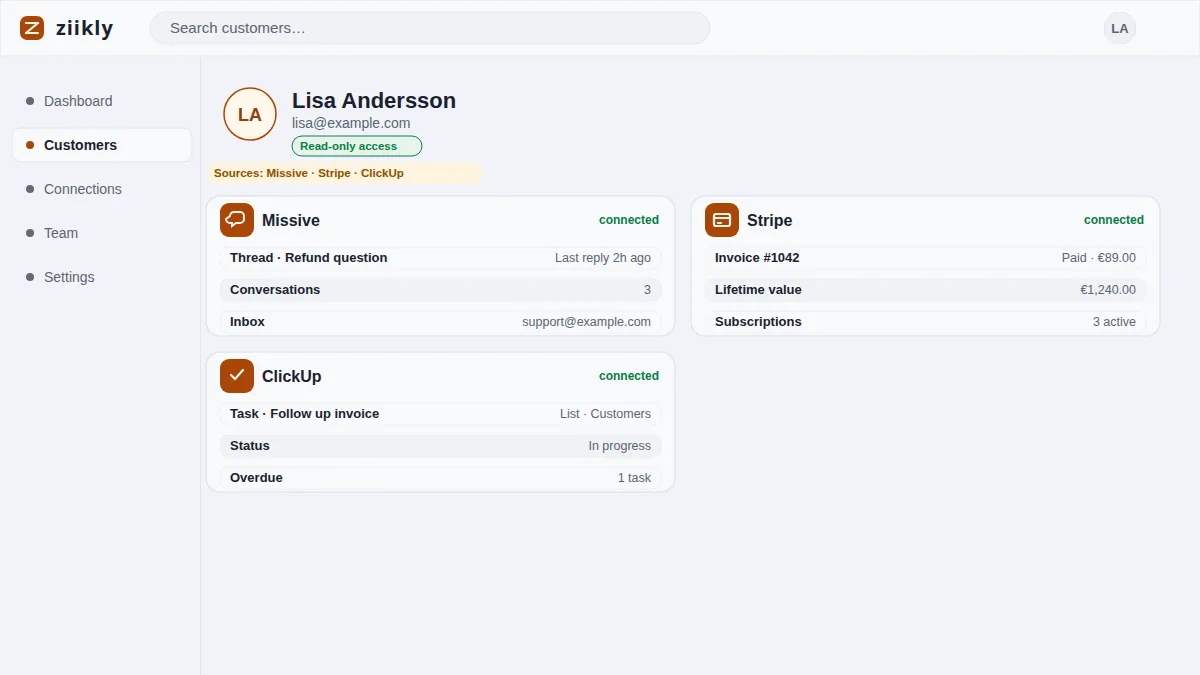Click the ClickUp checkmark icon
Image resolution: width=1200 pixels, height=675 pixels.
[237, 376]
